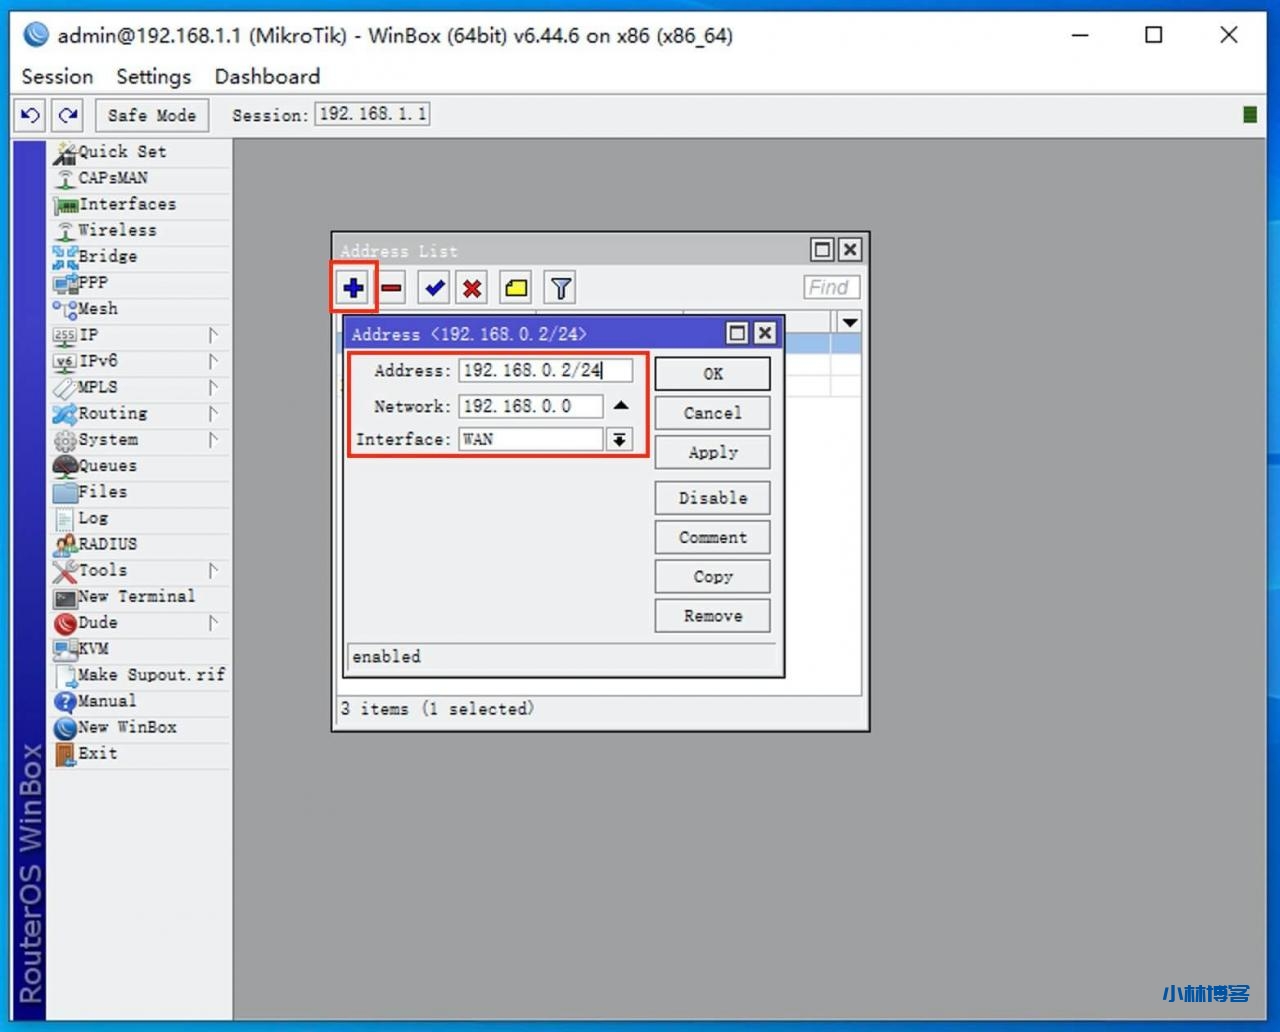1280x1032 pixels.
Task: Open the Dashboard menu
Action: pos(267,77)
